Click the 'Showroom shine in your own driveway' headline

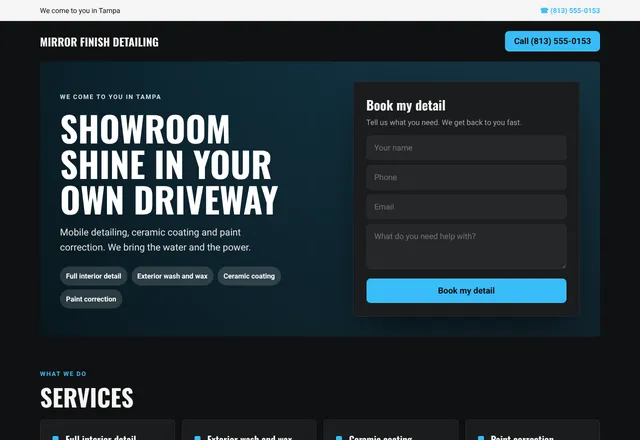click(x=169, y=164)
